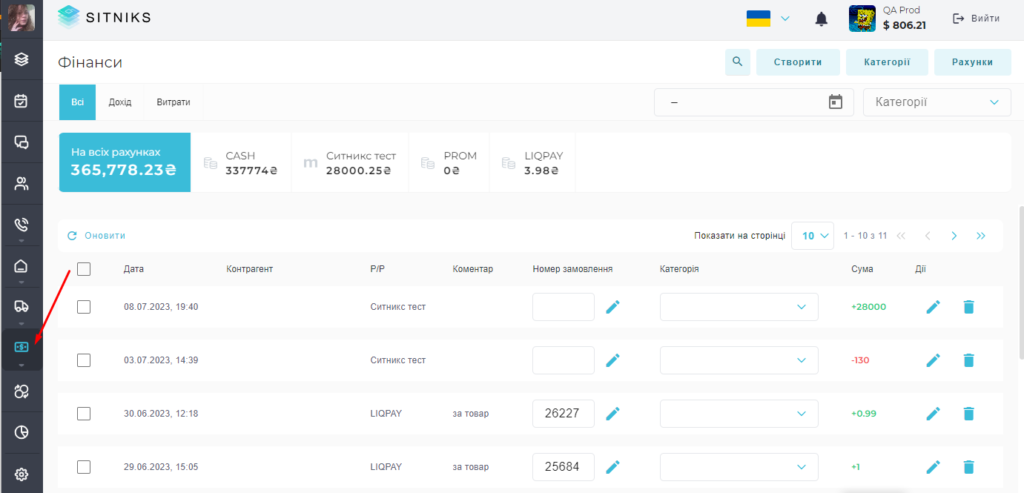Click the search magnifier button
1024x493 pixels.
coord(737,62)
